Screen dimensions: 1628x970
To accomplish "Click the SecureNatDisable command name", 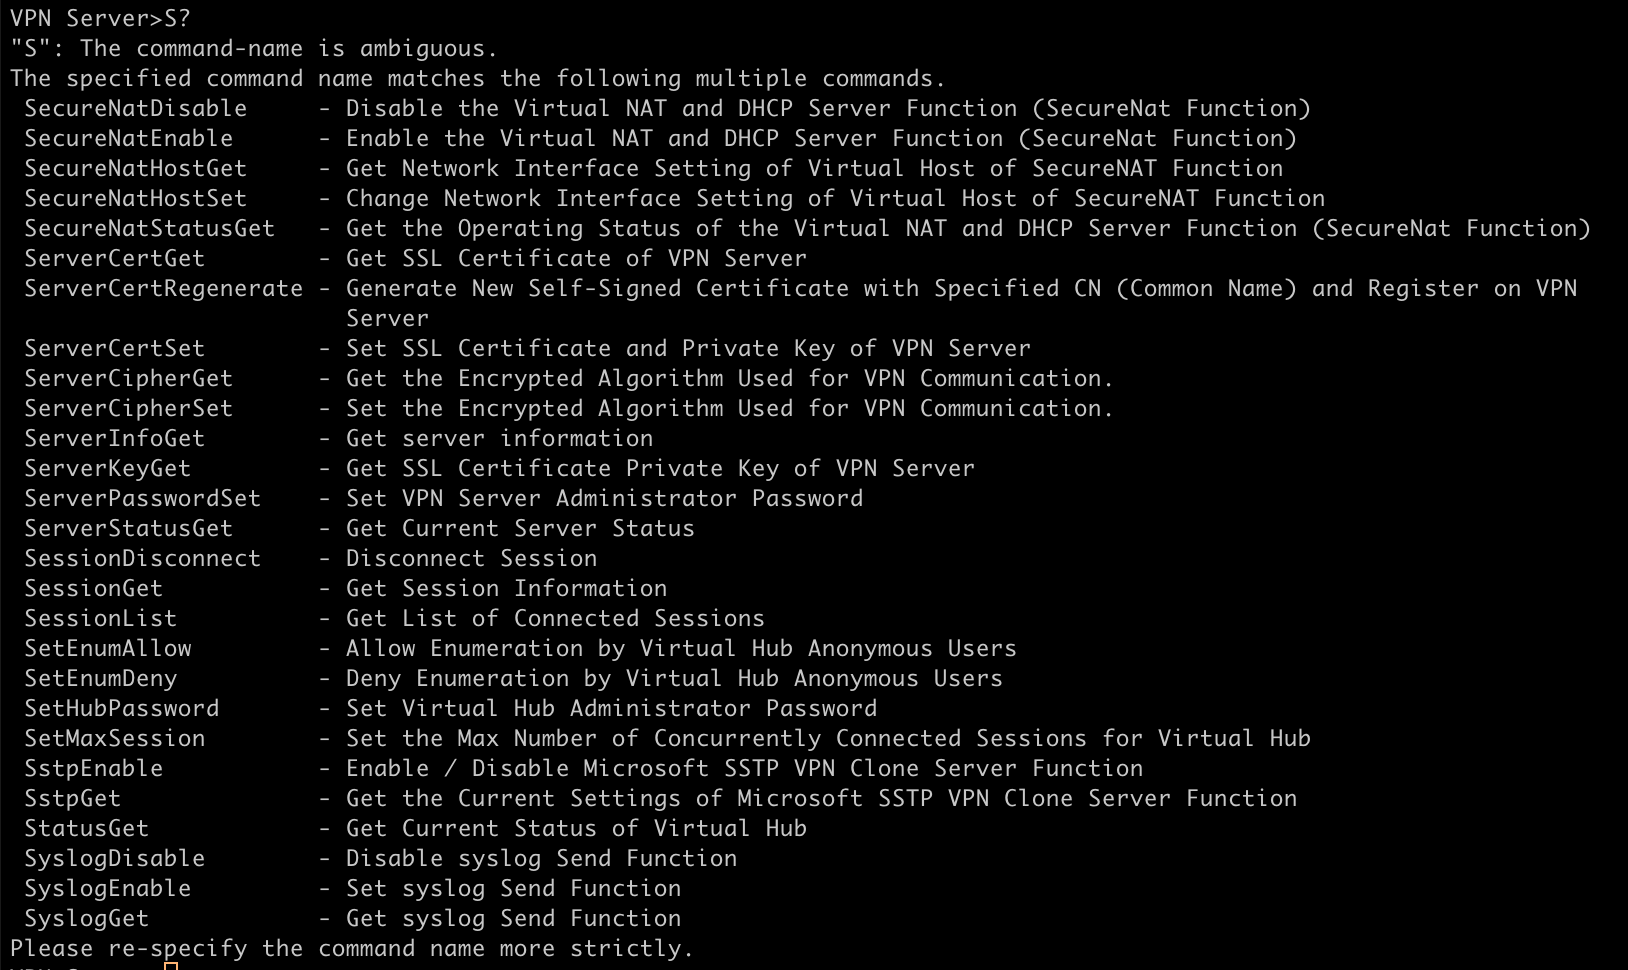I will tap(136, 108).
